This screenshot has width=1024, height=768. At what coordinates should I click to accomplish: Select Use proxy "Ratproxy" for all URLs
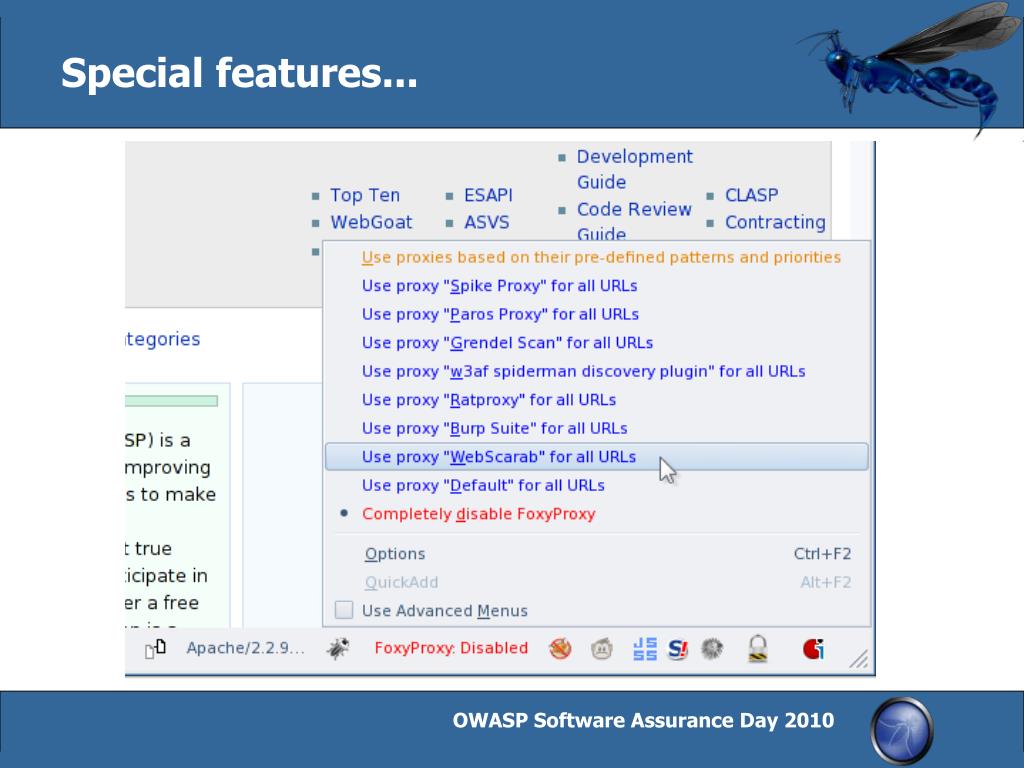click(x=597, y=400)
